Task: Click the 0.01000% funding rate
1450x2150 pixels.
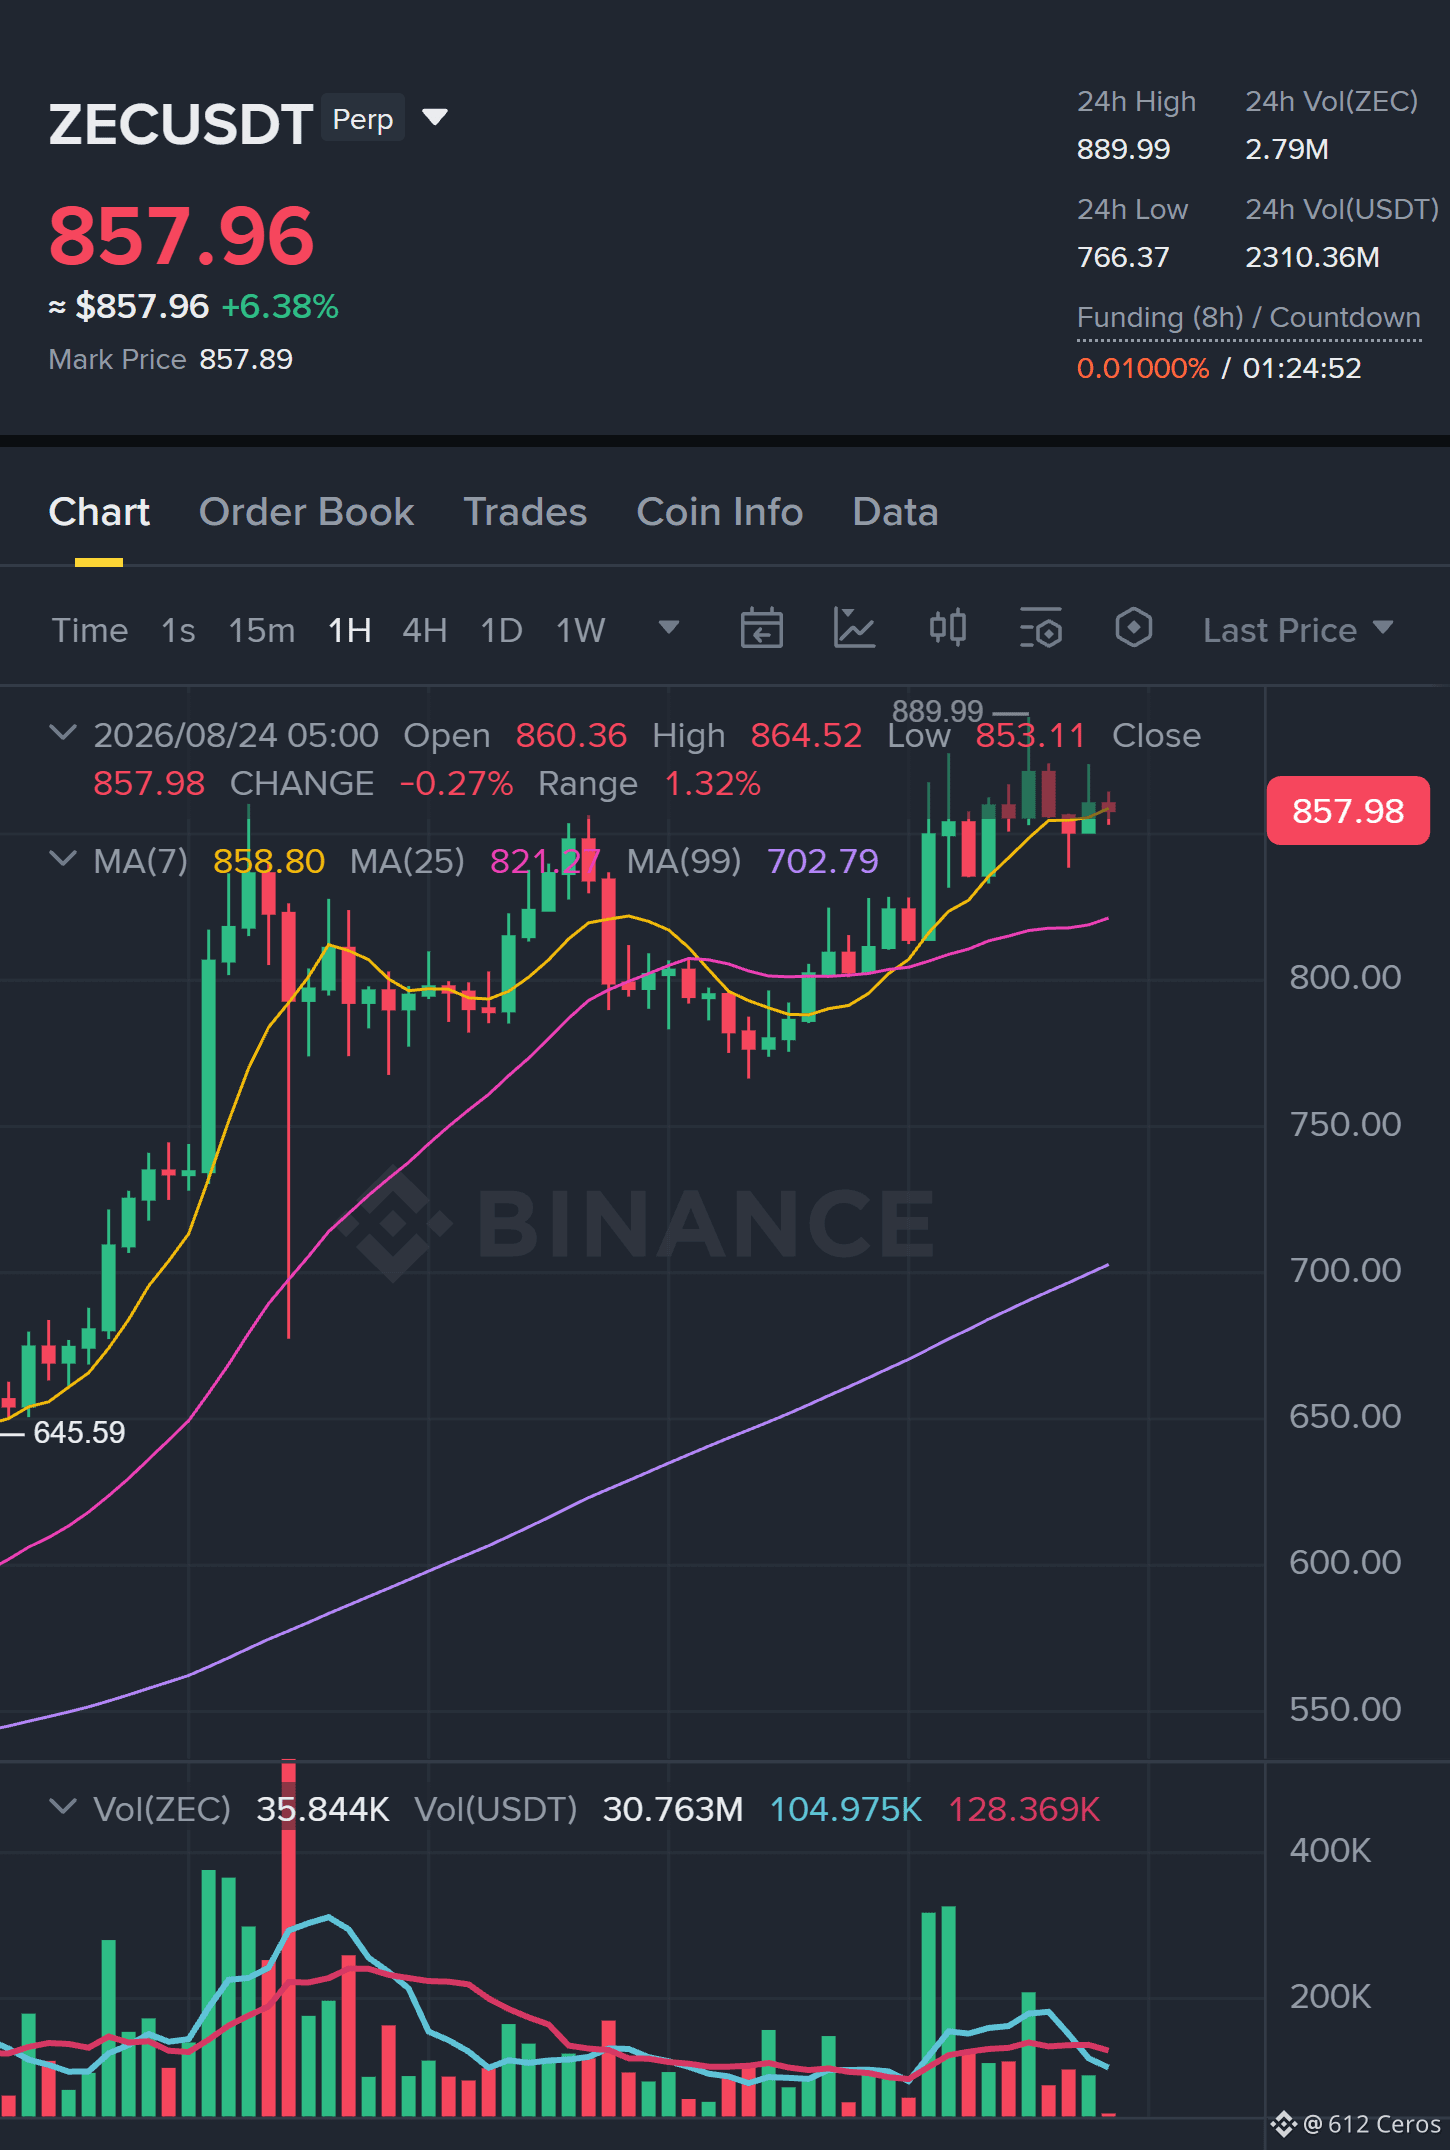Action: pyautogui.click(x=1143, y=368)
